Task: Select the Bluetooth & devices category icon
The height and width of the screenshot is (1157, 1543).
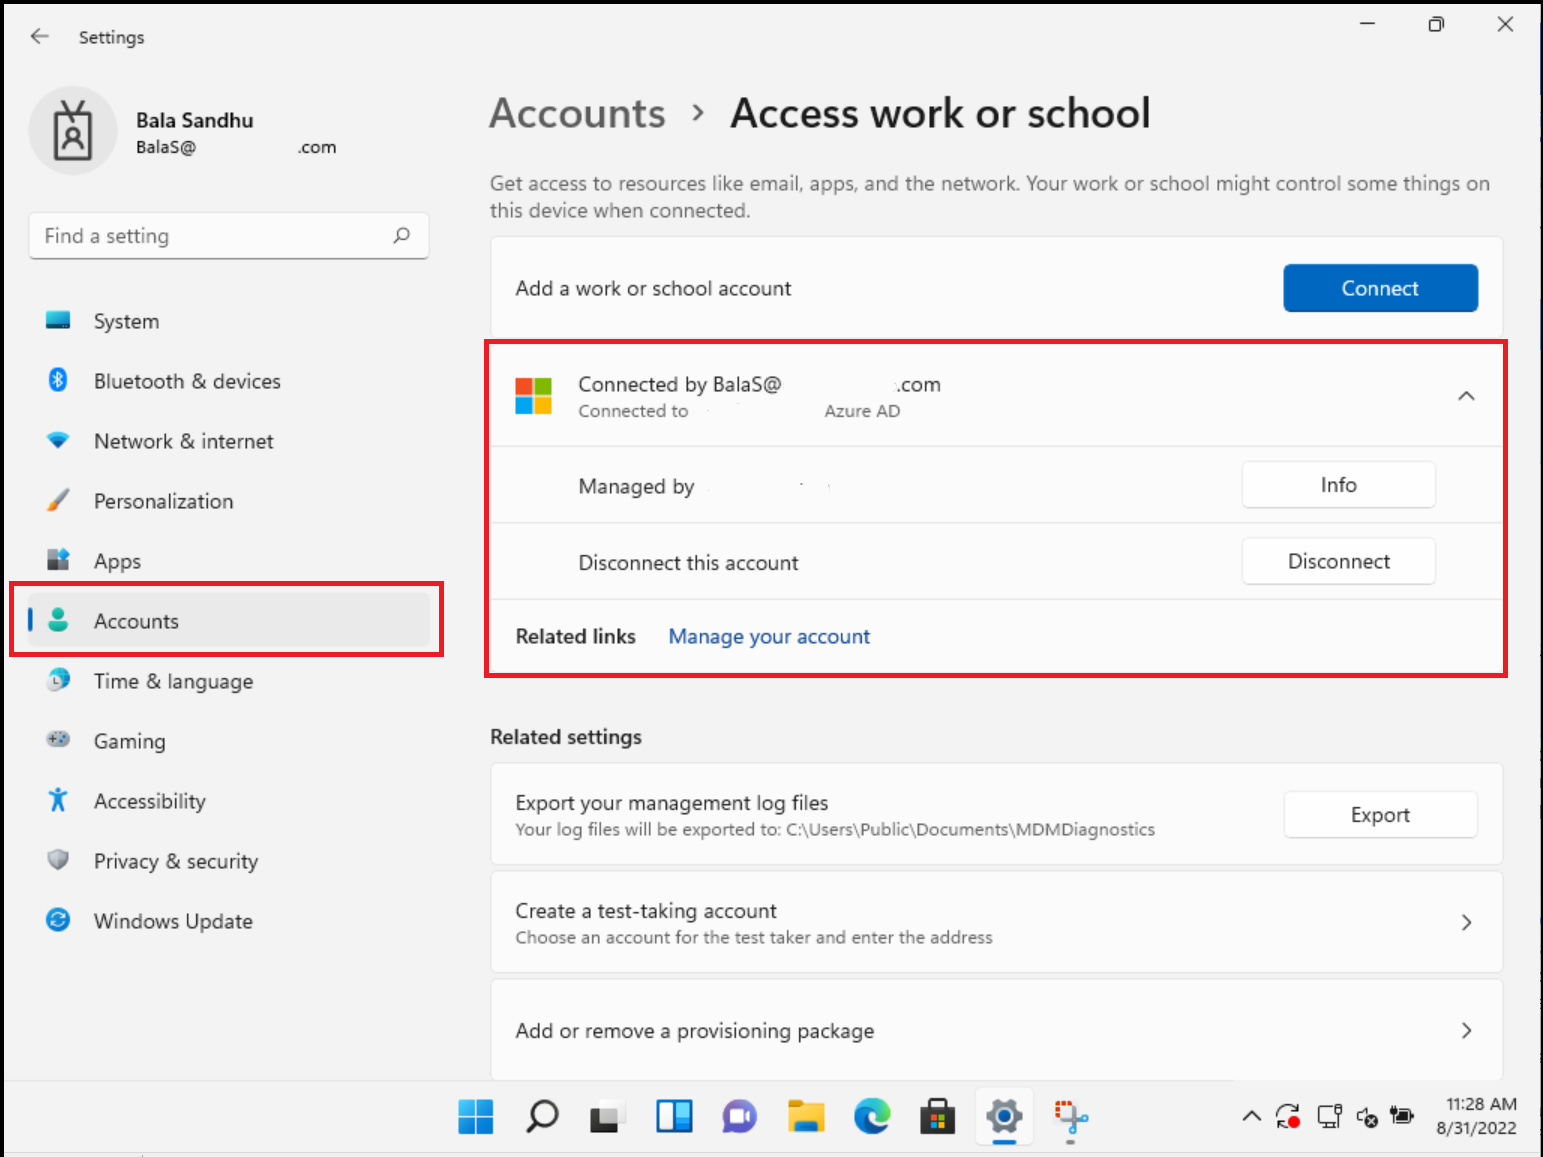Action: 58,380
